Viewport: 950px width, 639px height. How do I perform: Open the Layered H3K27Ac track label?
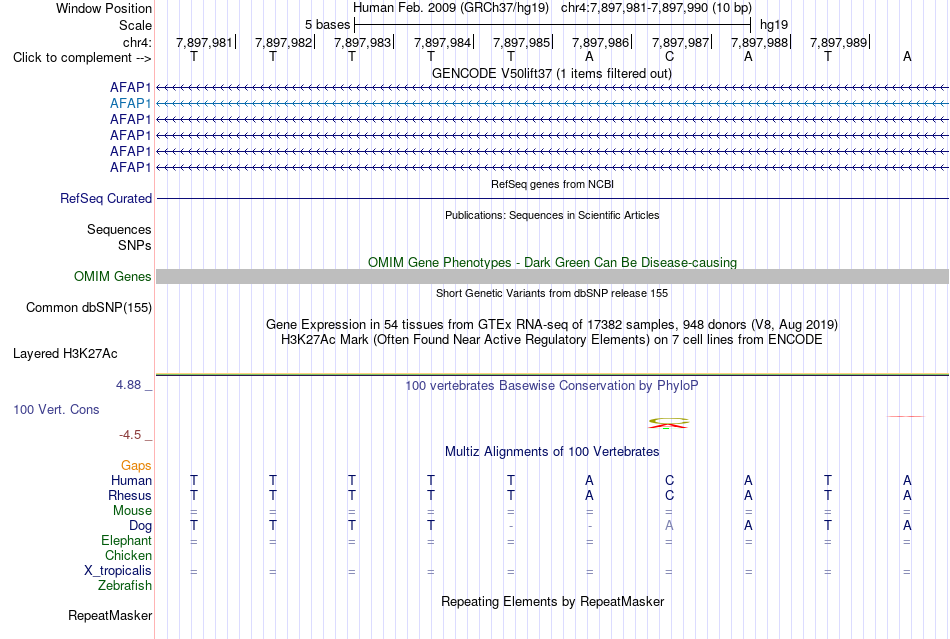pos(65,354)
